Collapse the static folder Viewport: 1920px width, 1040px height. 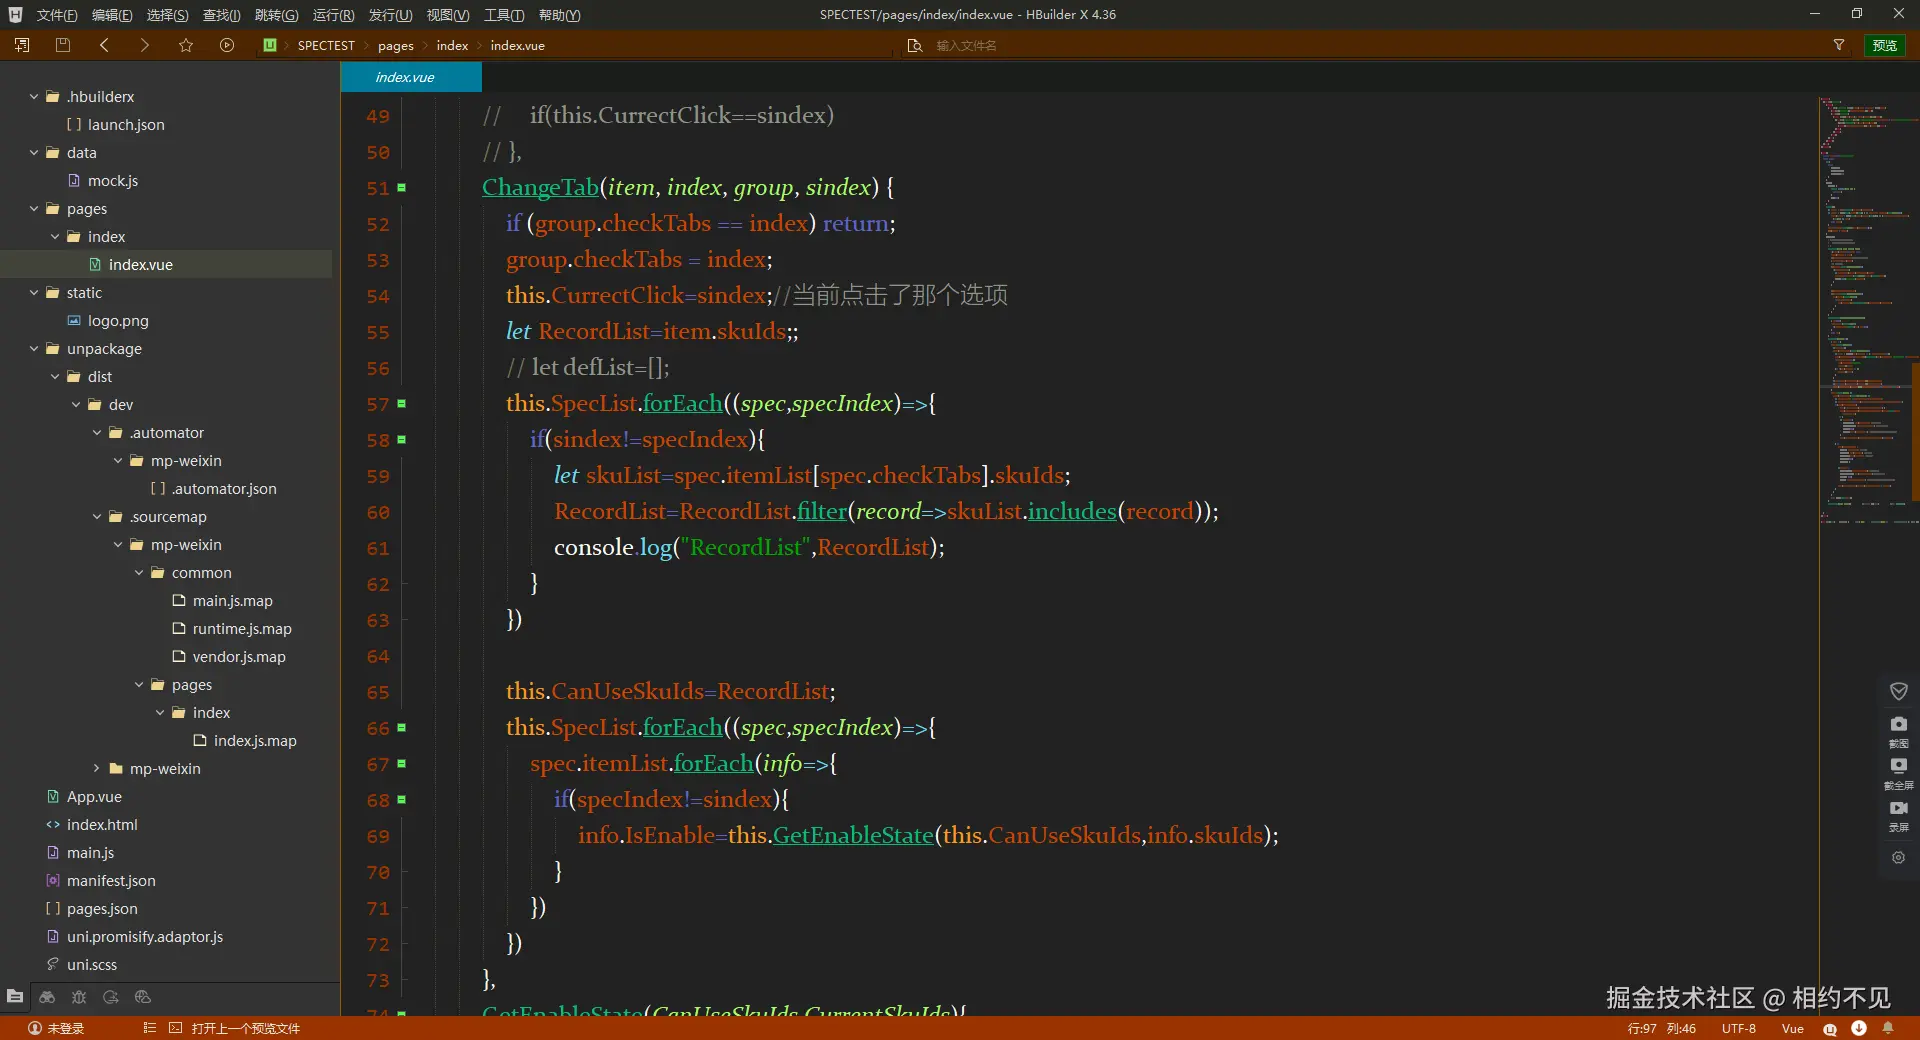[x=34, y=292]
